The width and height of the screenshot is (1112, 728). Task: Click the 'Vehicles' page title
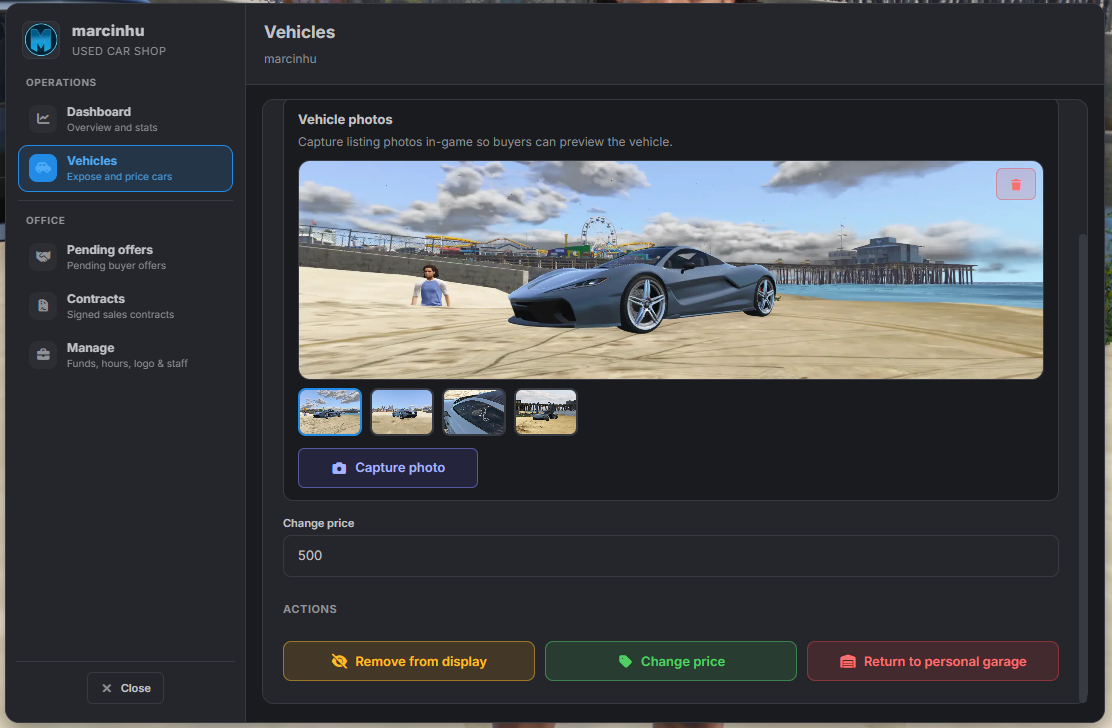click(299, 32)
